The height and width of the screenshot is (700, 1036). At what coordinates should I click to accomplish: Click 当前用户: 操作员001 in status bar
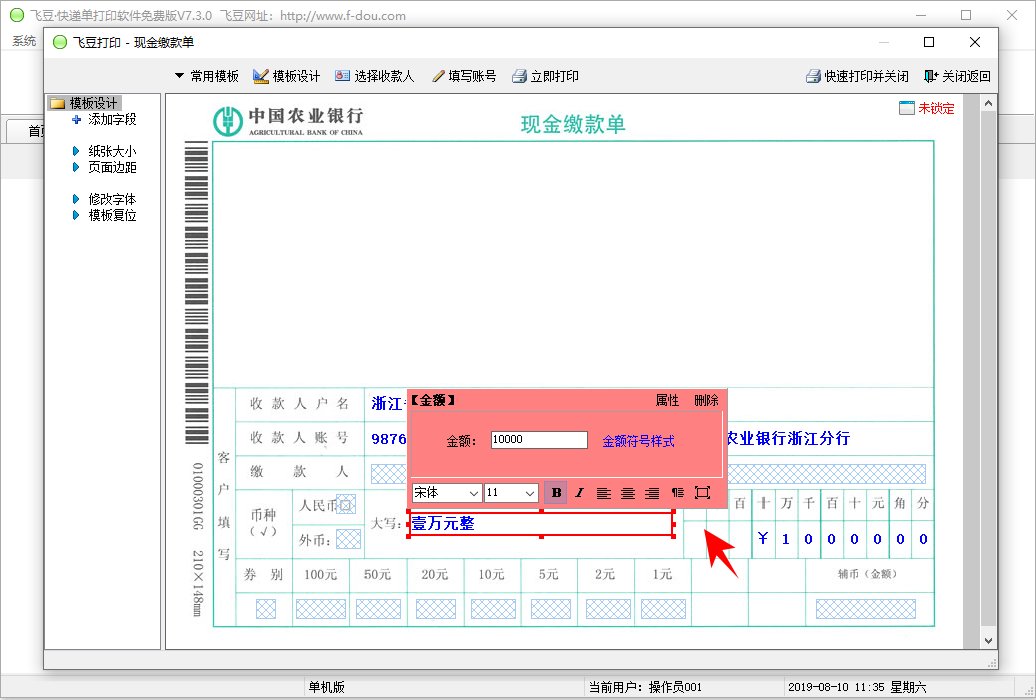645,687
